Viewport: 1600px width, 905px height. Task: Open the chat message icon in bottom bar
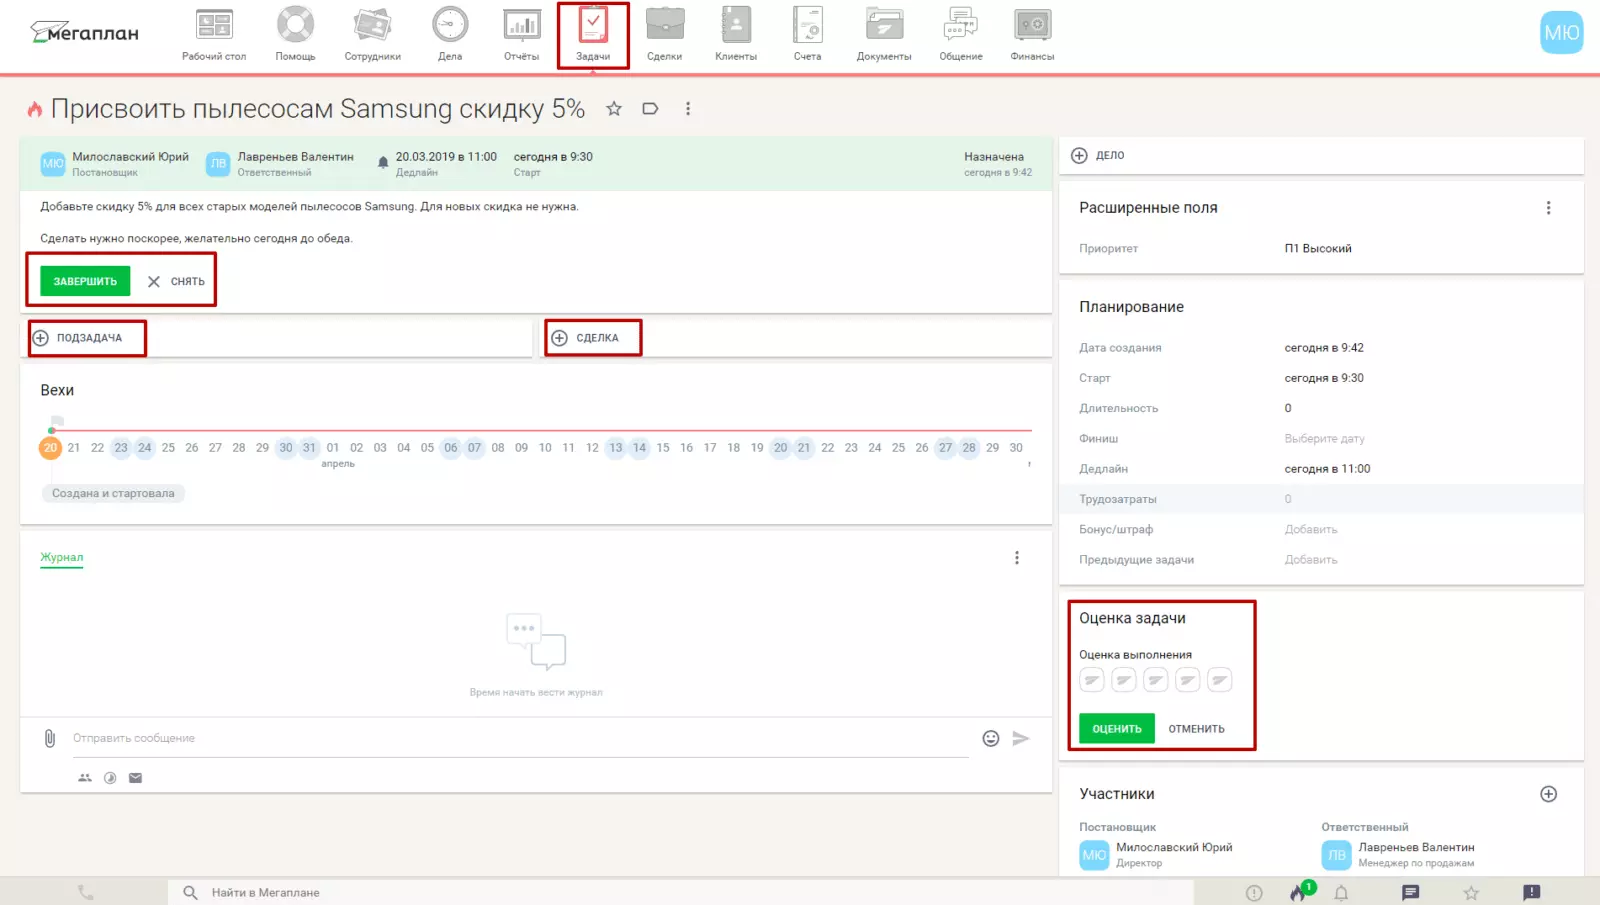tap(1411, 893)
